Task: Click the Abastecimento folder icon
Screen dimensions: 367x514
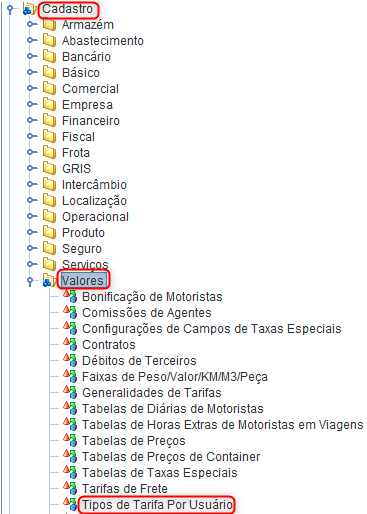Action: coord(49,40)
